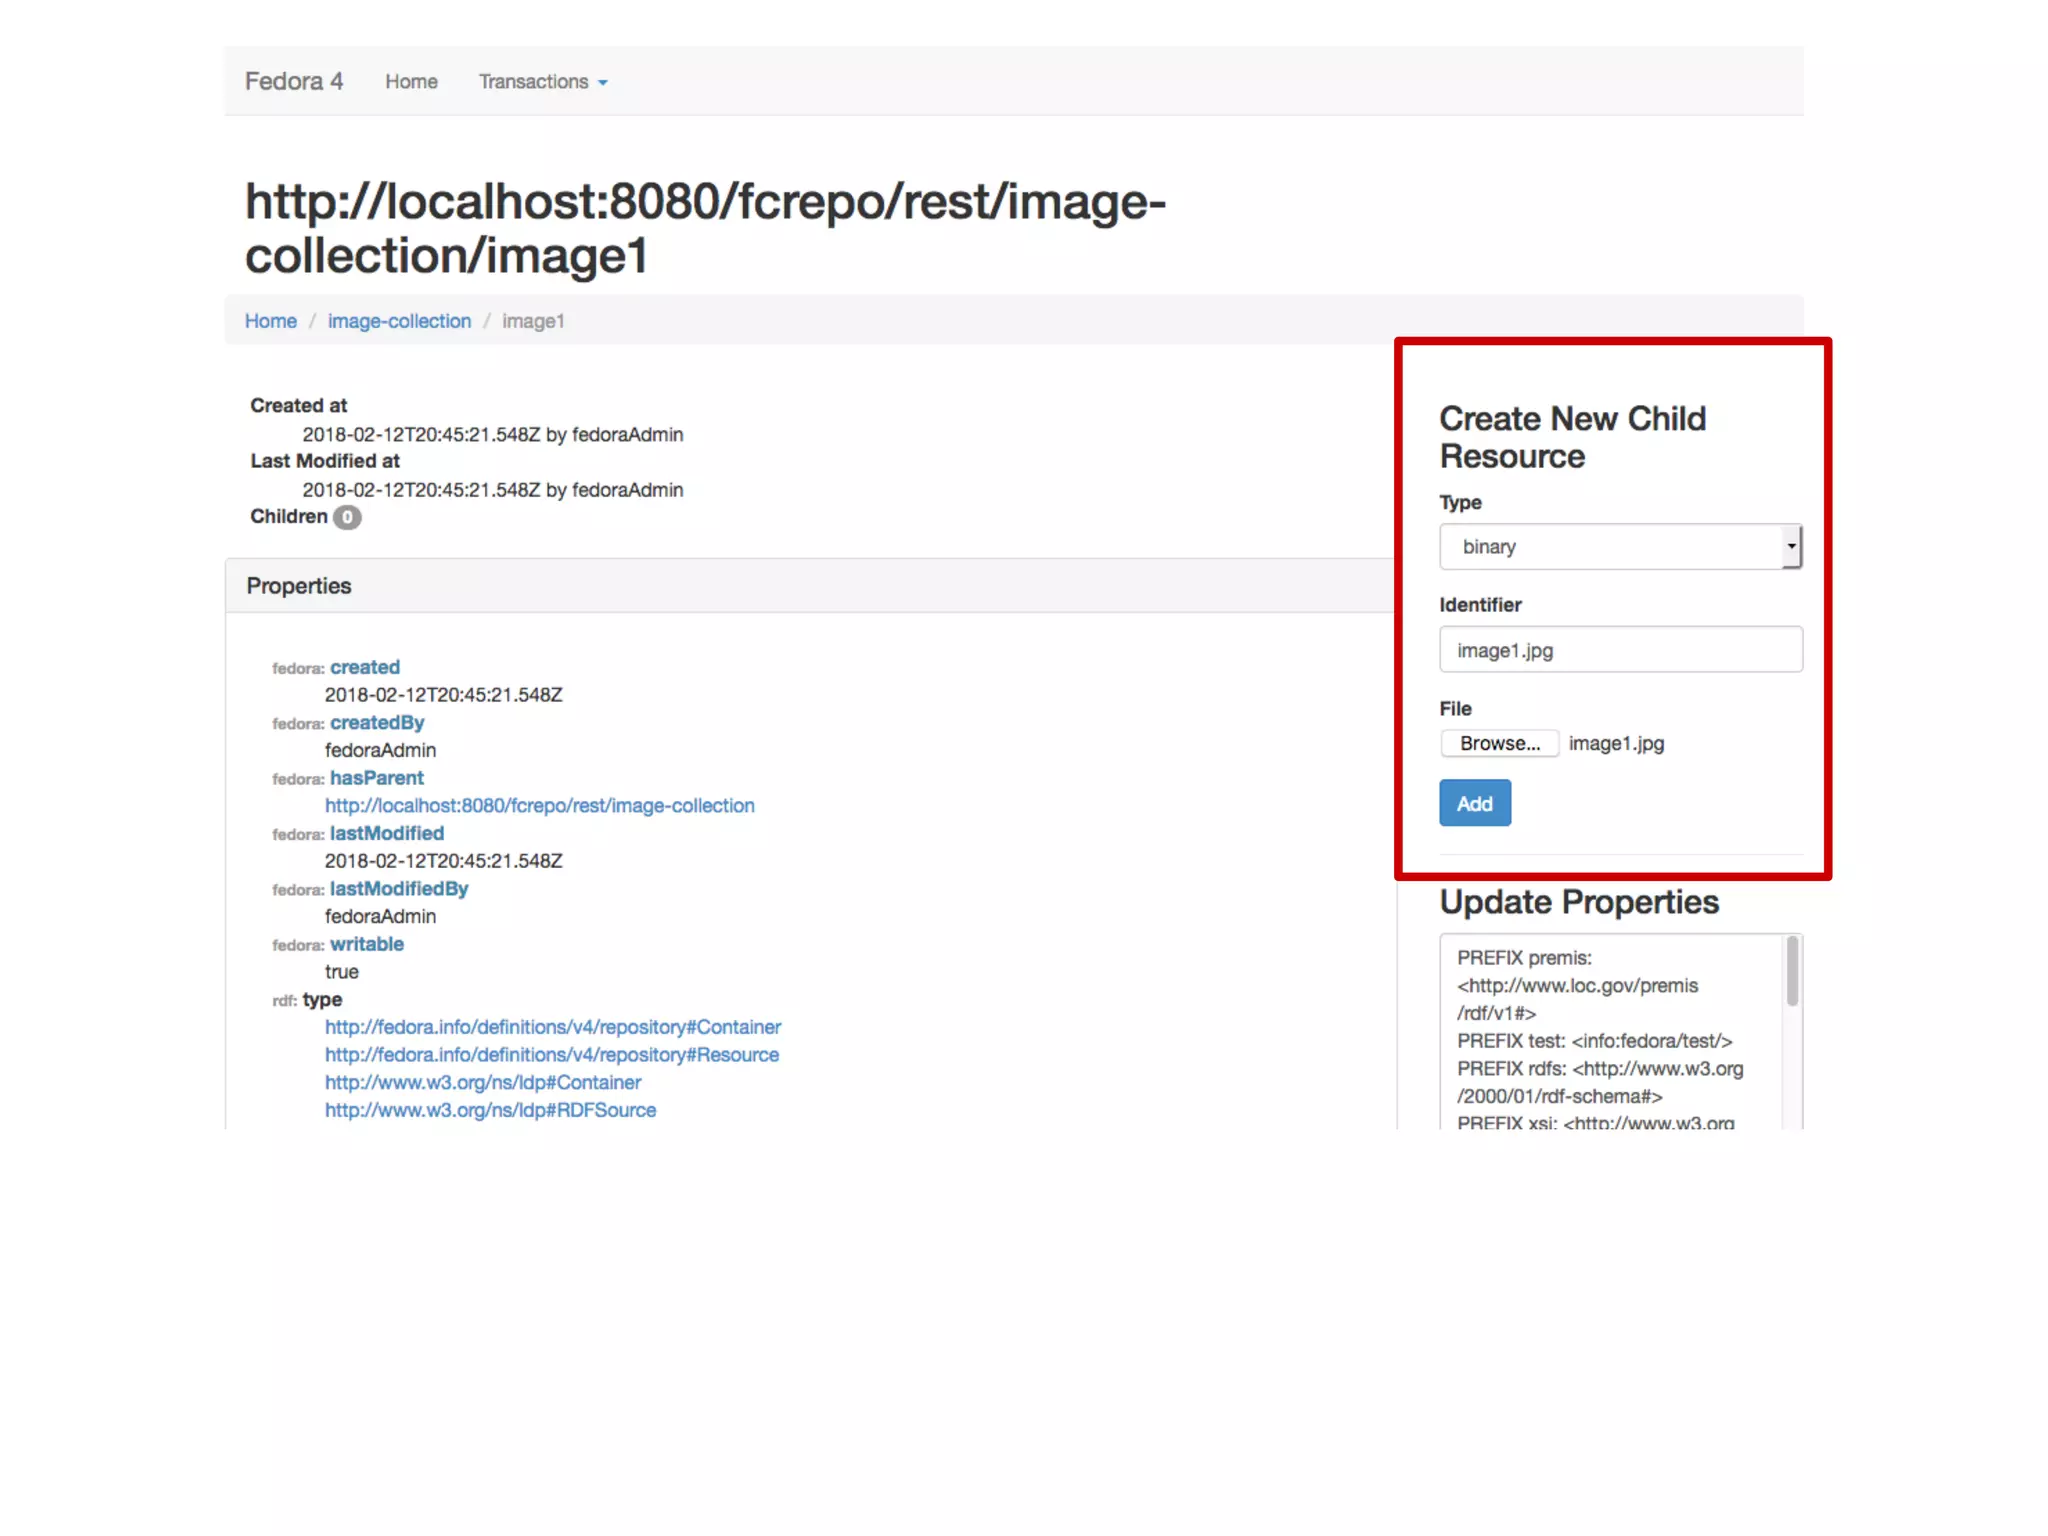Screen dimensions: 2048x1536
Task: Open the lastModifiedBy property link
Action: click(x=399, y=888)
